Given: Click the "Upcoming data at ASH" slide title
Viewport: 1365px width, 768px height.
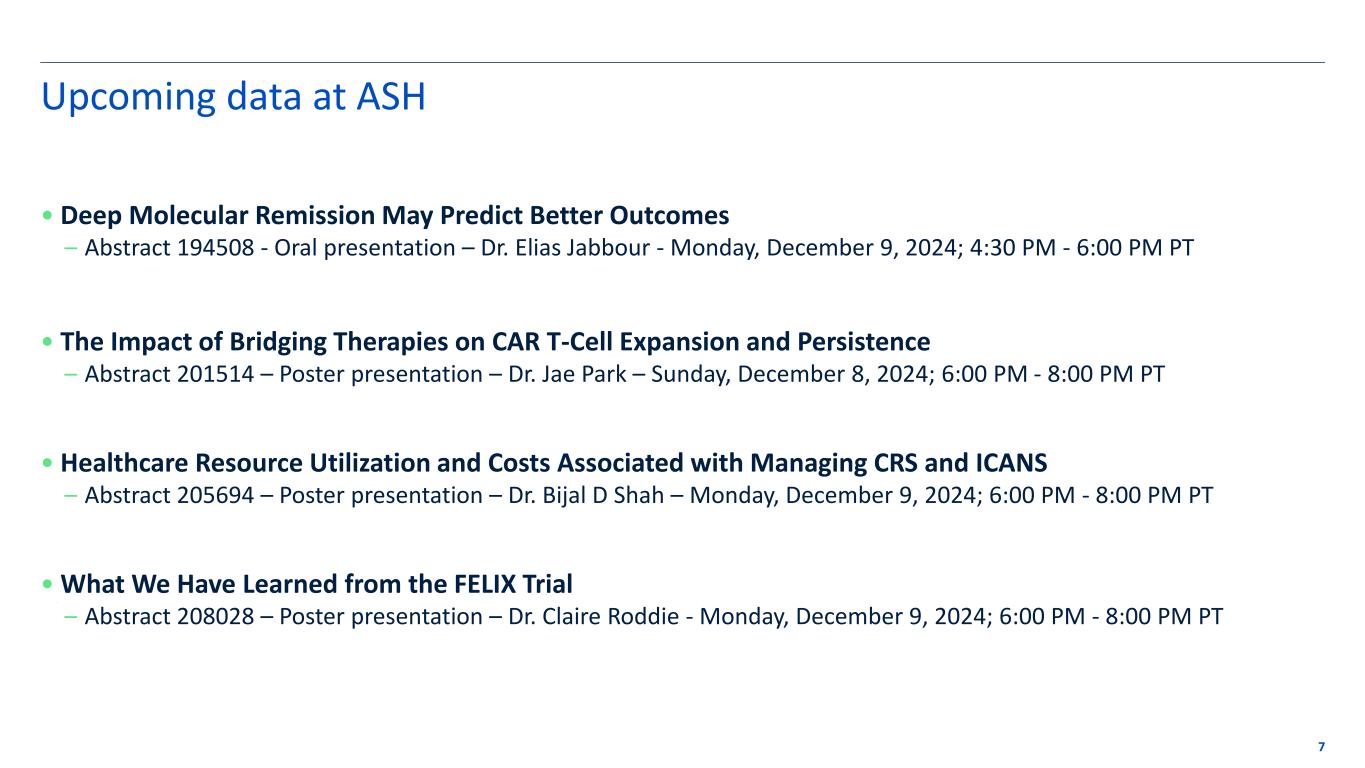Looking at the screenshot, I should coord(232,97).
